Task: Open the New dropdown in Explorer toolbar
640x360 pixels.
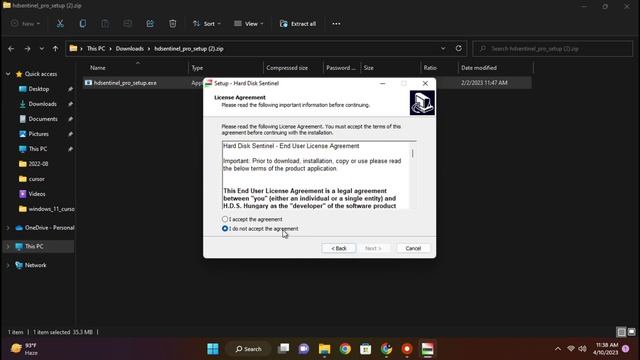Action: pyautogui.click(x=26, y=24)
